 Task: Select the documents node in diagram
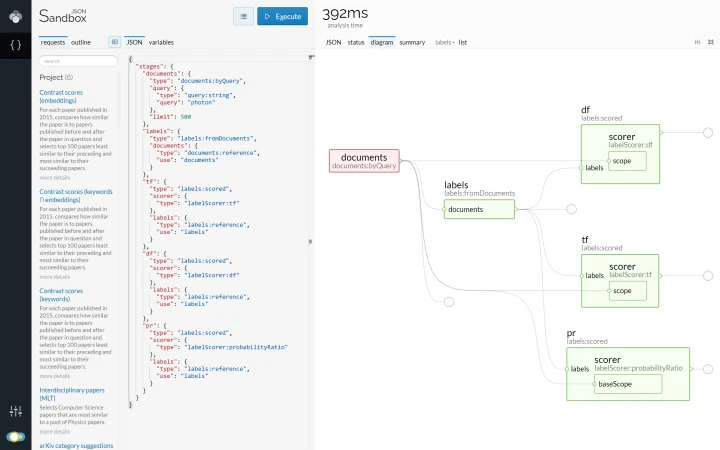pyautogui.click(x=364, y=161)
